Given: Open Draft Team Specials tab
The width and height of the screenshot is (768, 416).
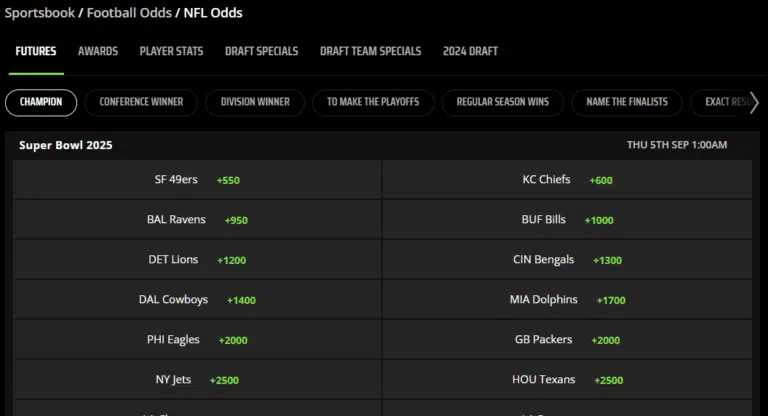Looking at the screenshot, I should pos(371,51).
